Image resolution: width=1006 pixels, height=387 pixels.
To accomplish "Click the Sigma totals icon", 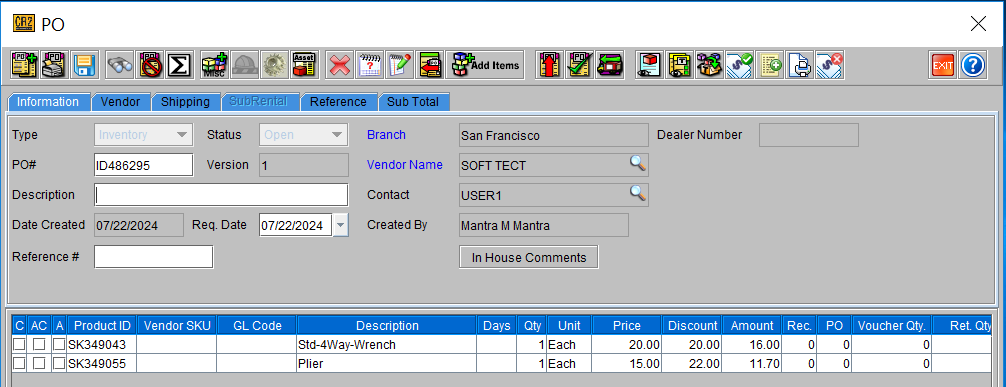I will pyautogui.click(x=180, y=65).
